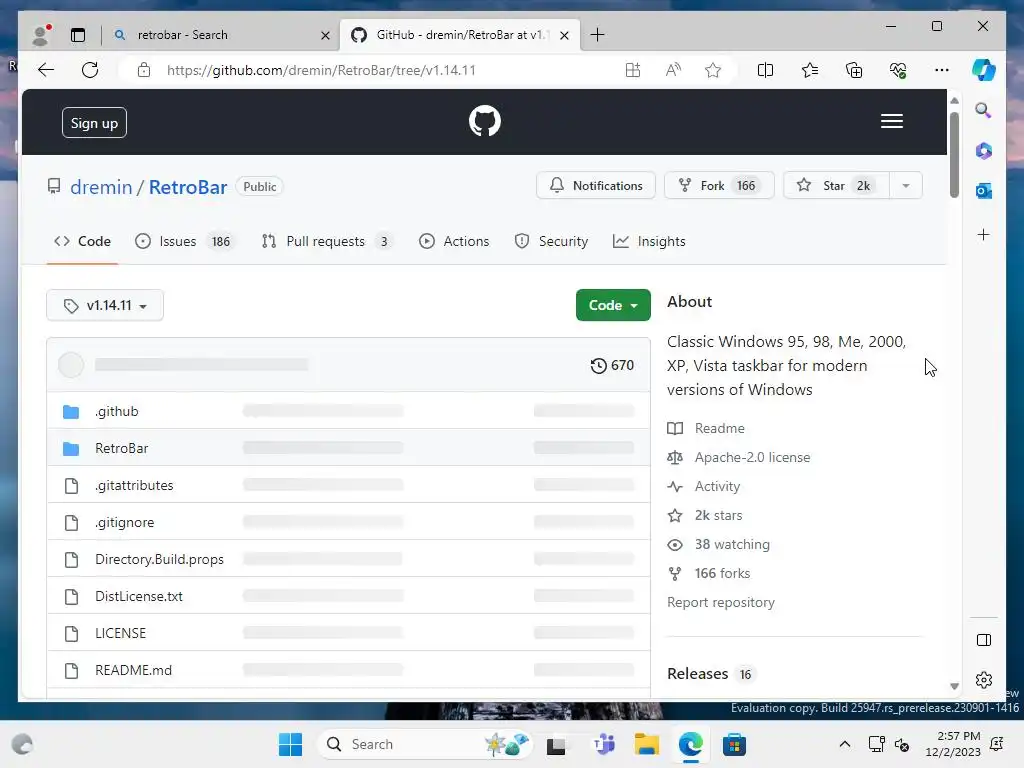The width and height of the screenshot is (1024, 768).
Task: Open the Releases 16 heading link
Action: pyautogui.click(x=710, y=673)
